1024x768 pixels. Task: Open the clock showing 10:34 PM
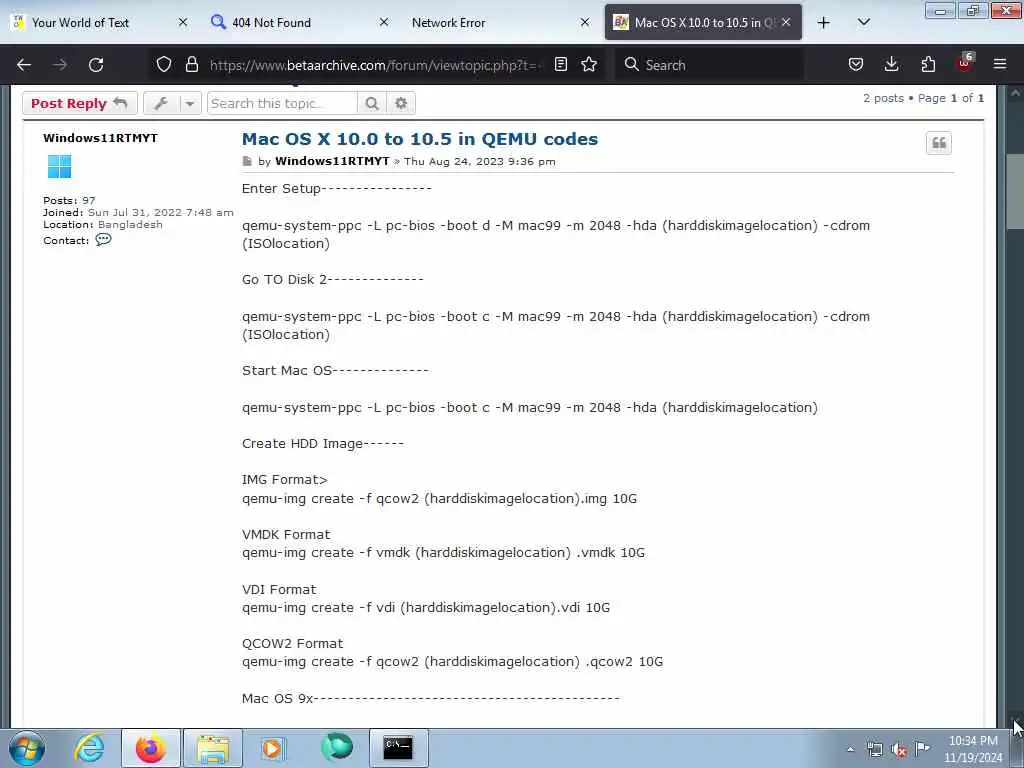pyautogui.click(x=973, y=749)
